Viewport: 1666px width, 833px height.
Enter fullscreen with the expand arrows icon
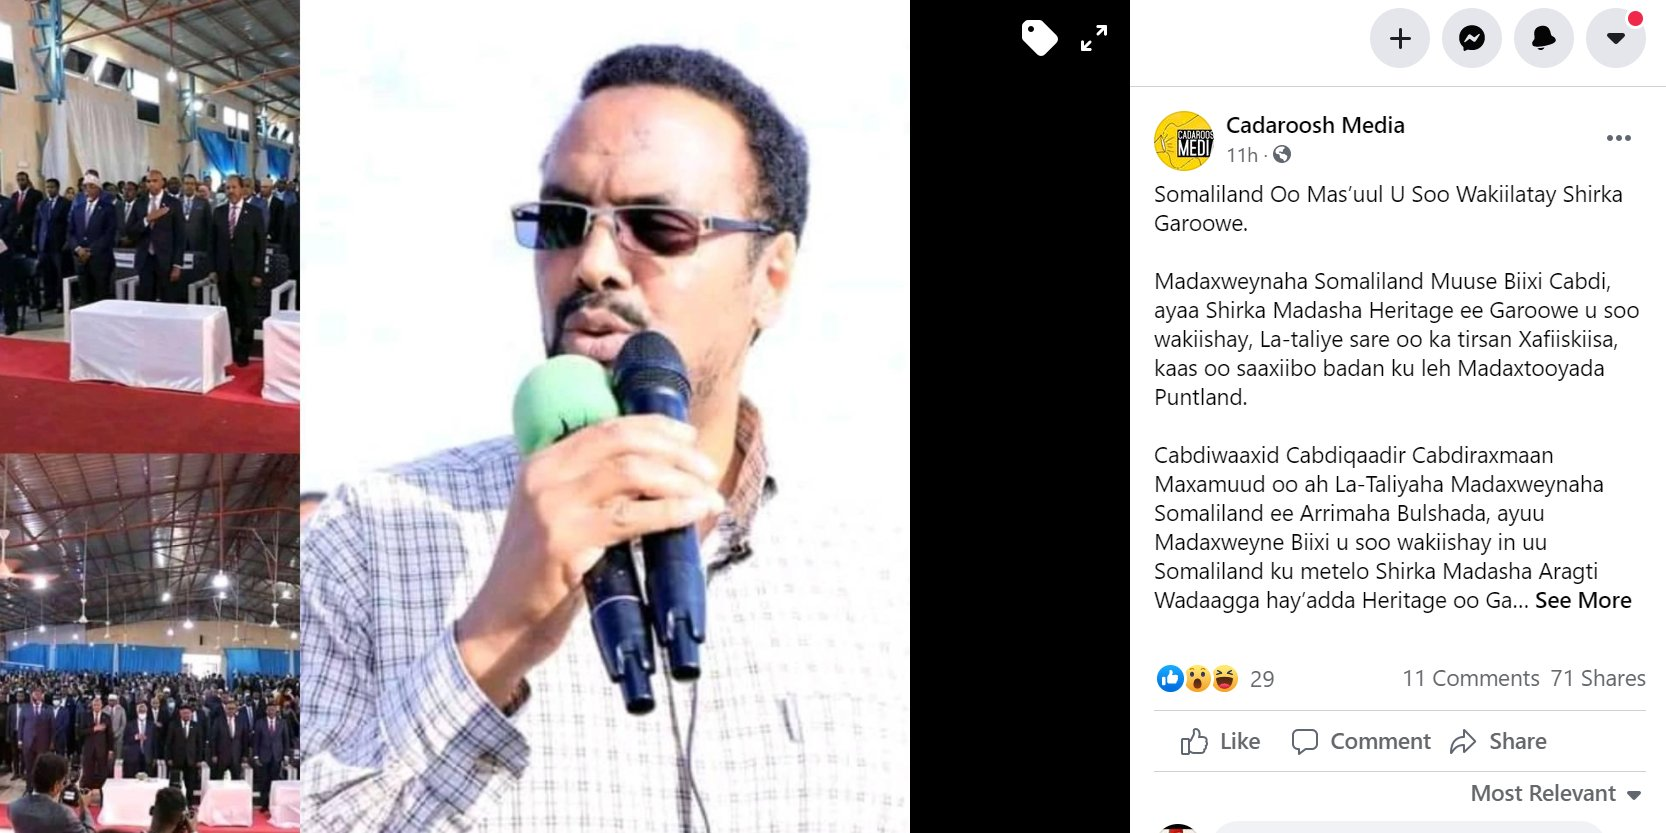(x=1094, y=38)
